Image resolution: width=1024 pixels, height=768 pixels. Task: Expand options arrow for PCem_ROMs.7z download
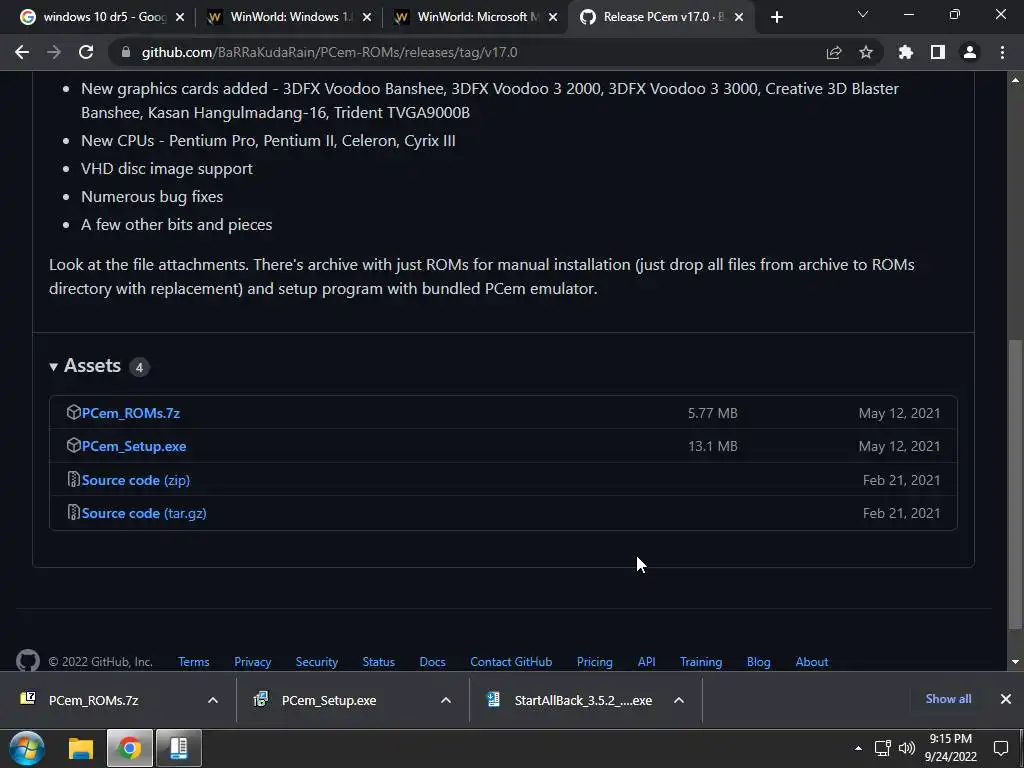point(213,700)
